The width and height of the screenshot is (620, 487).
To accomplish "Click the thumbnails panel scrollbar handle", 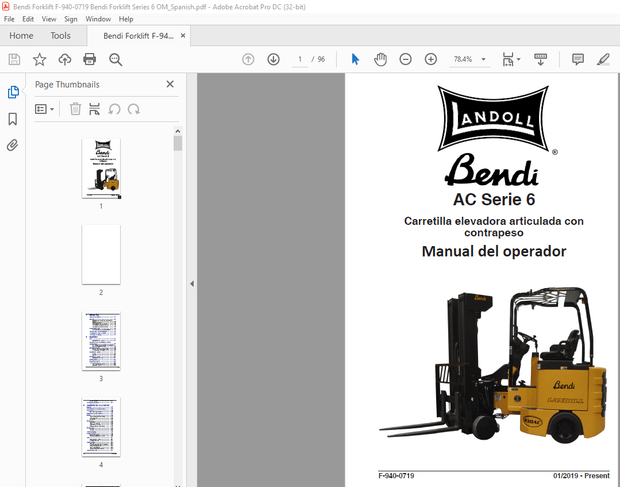I will coord(178,143).
